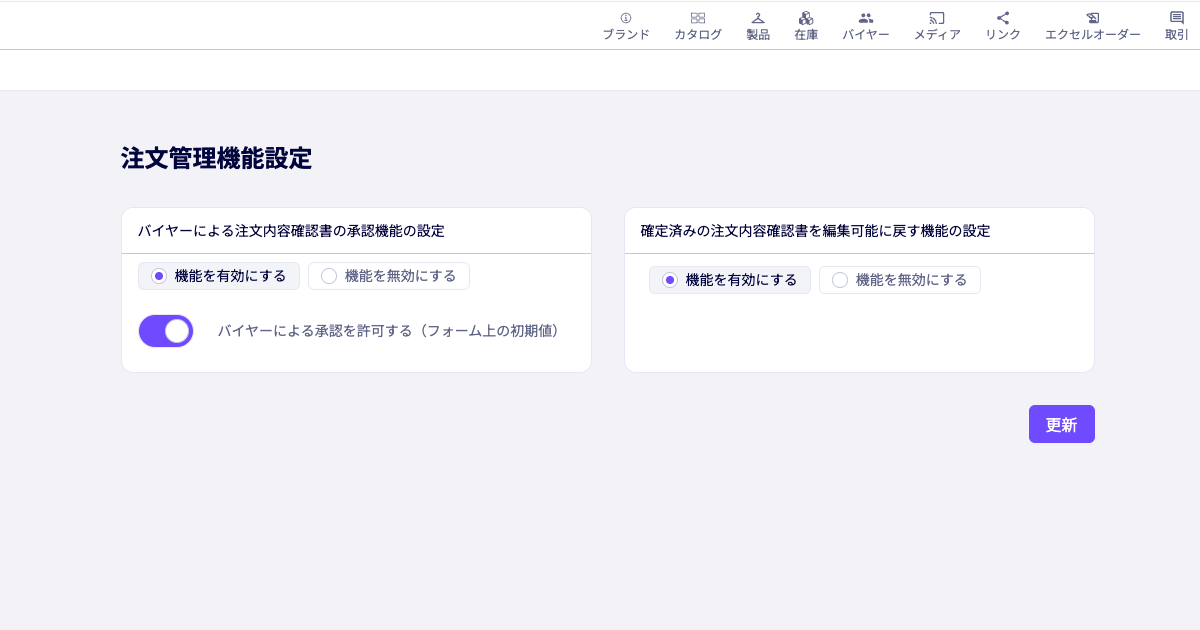Screen dimensions: 1200x630
Task: Click the 在庫 boxes icon
Action: click(x=806, y=18)
